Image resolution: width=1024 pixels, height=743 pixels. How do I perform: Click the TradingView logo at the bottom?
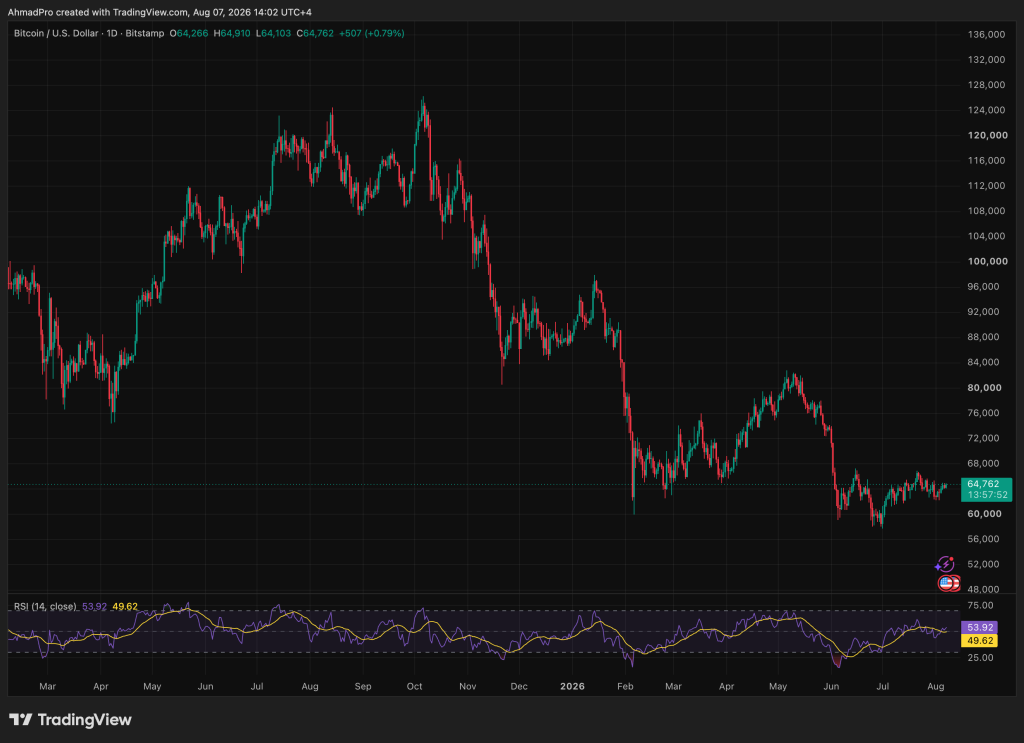click(71, 719)
